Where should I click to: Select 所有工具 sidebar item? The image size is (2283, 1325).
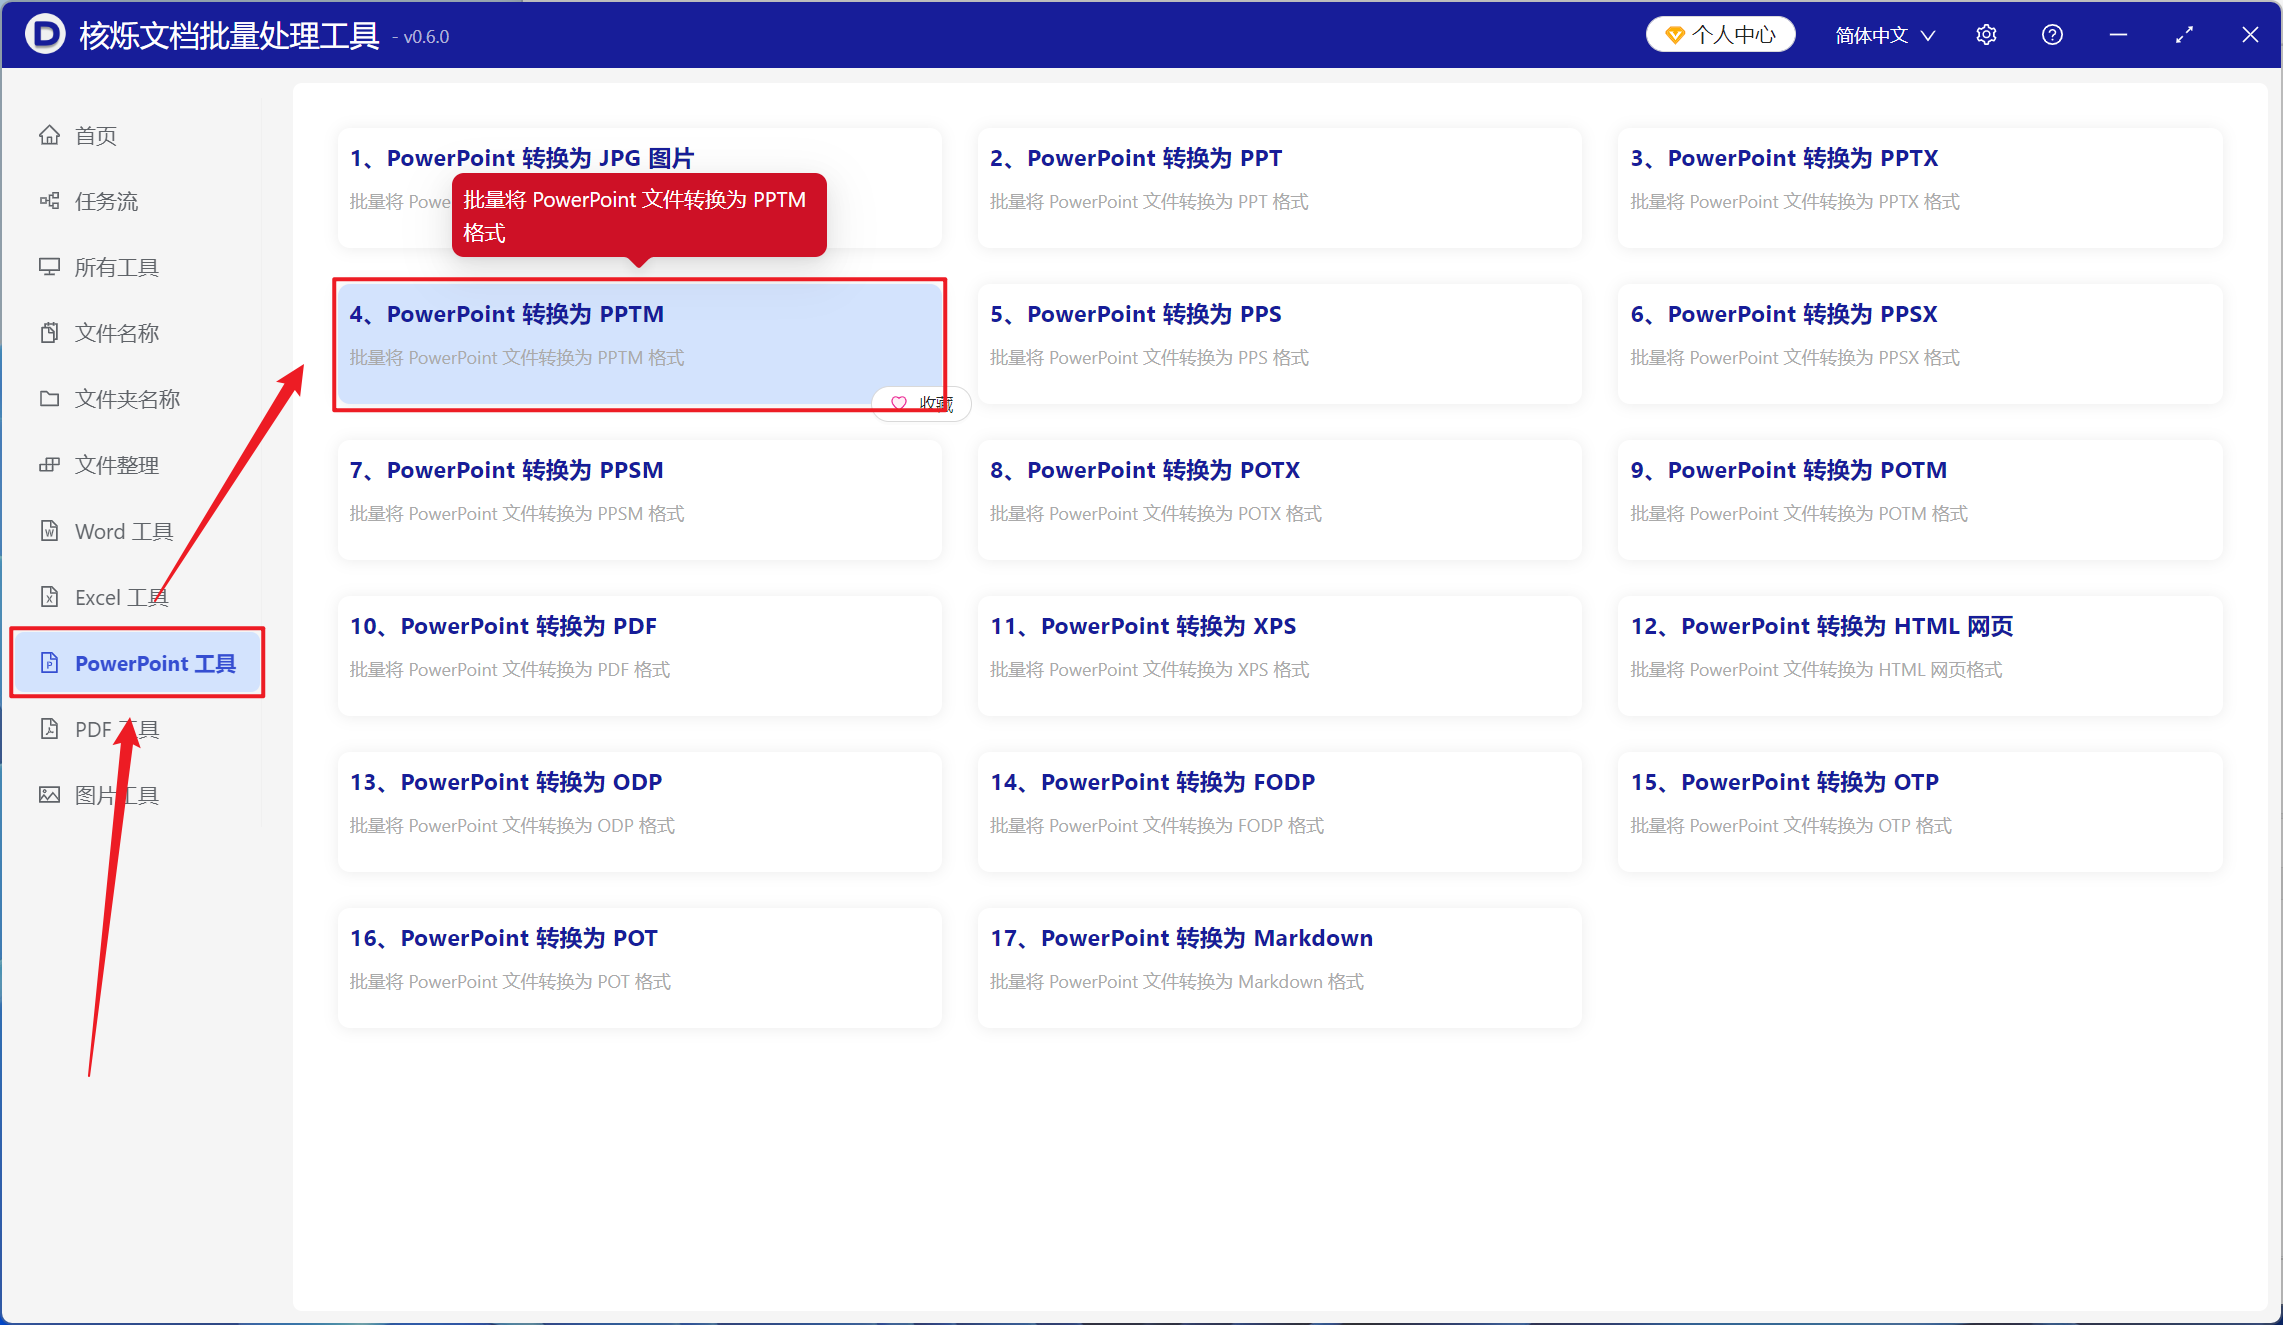[x=136, y=267]
